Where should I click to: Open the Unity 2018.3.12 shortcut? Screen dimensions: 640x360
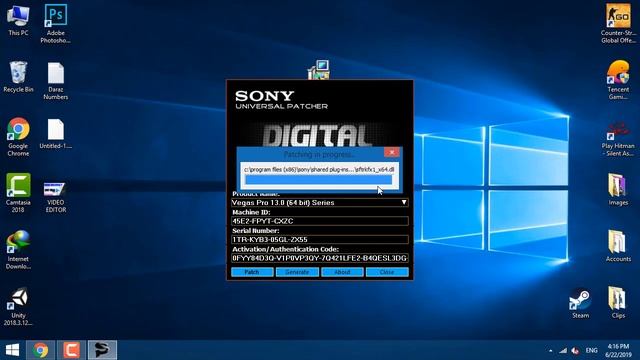(x=18, y=306)
